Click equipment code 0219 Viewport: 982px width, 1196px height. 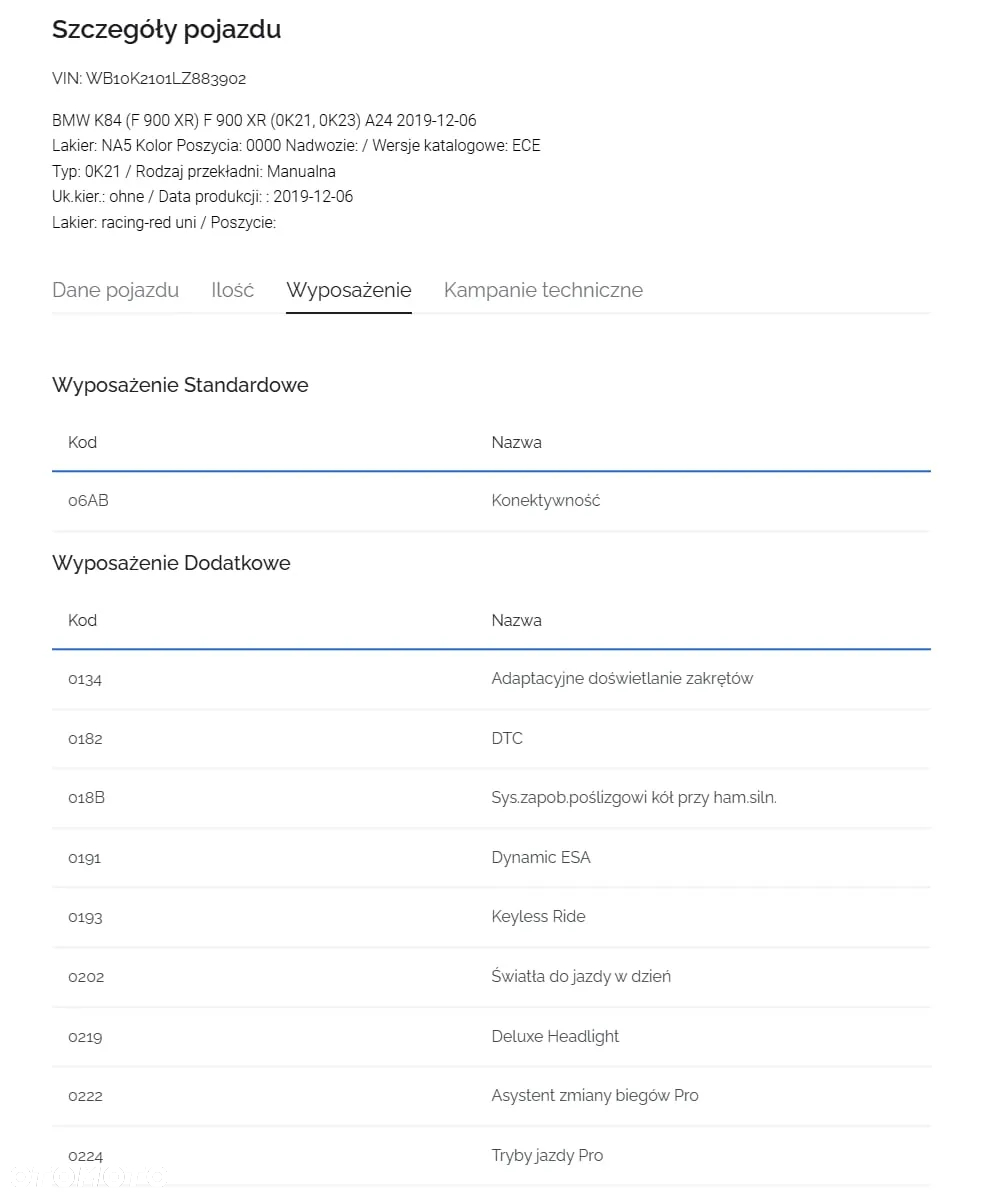85,1037
